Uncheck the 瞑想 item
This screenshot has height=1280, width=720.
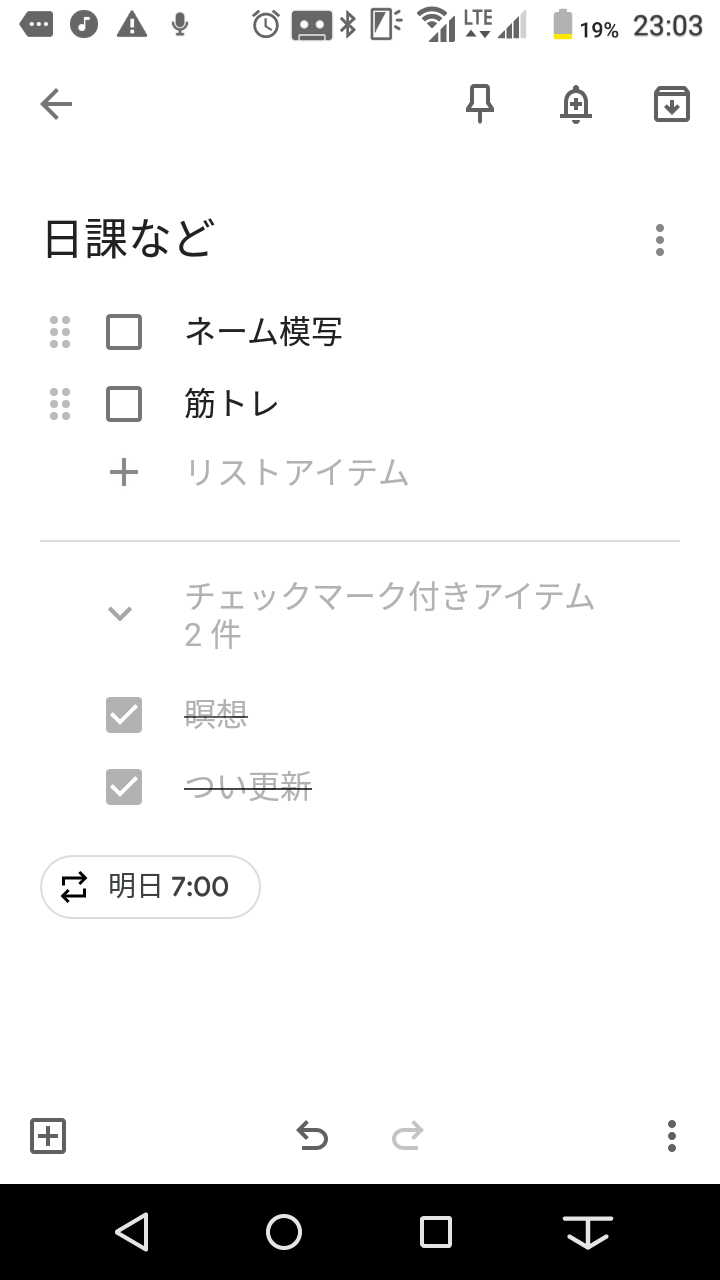point(124,715)
